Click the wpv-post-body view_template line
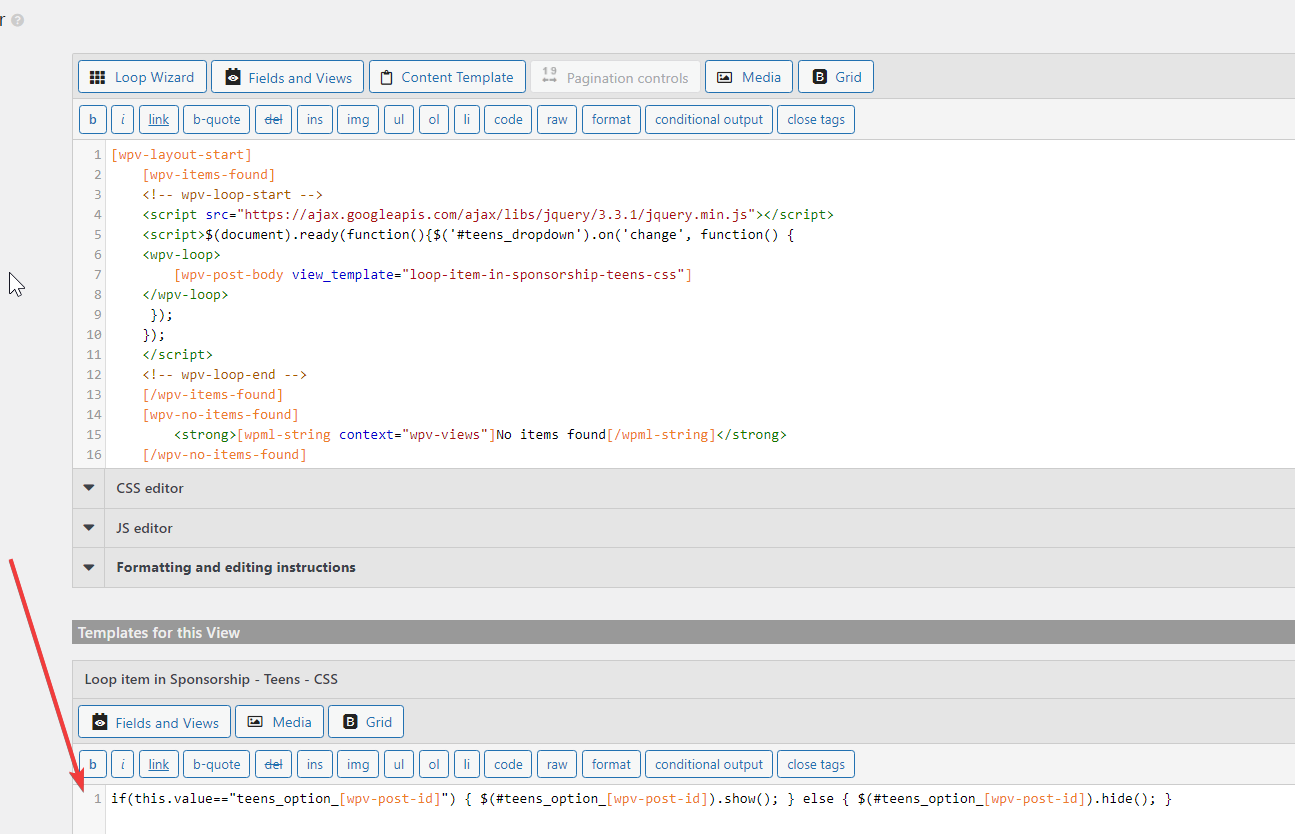1295x834 pixels. 433,275
